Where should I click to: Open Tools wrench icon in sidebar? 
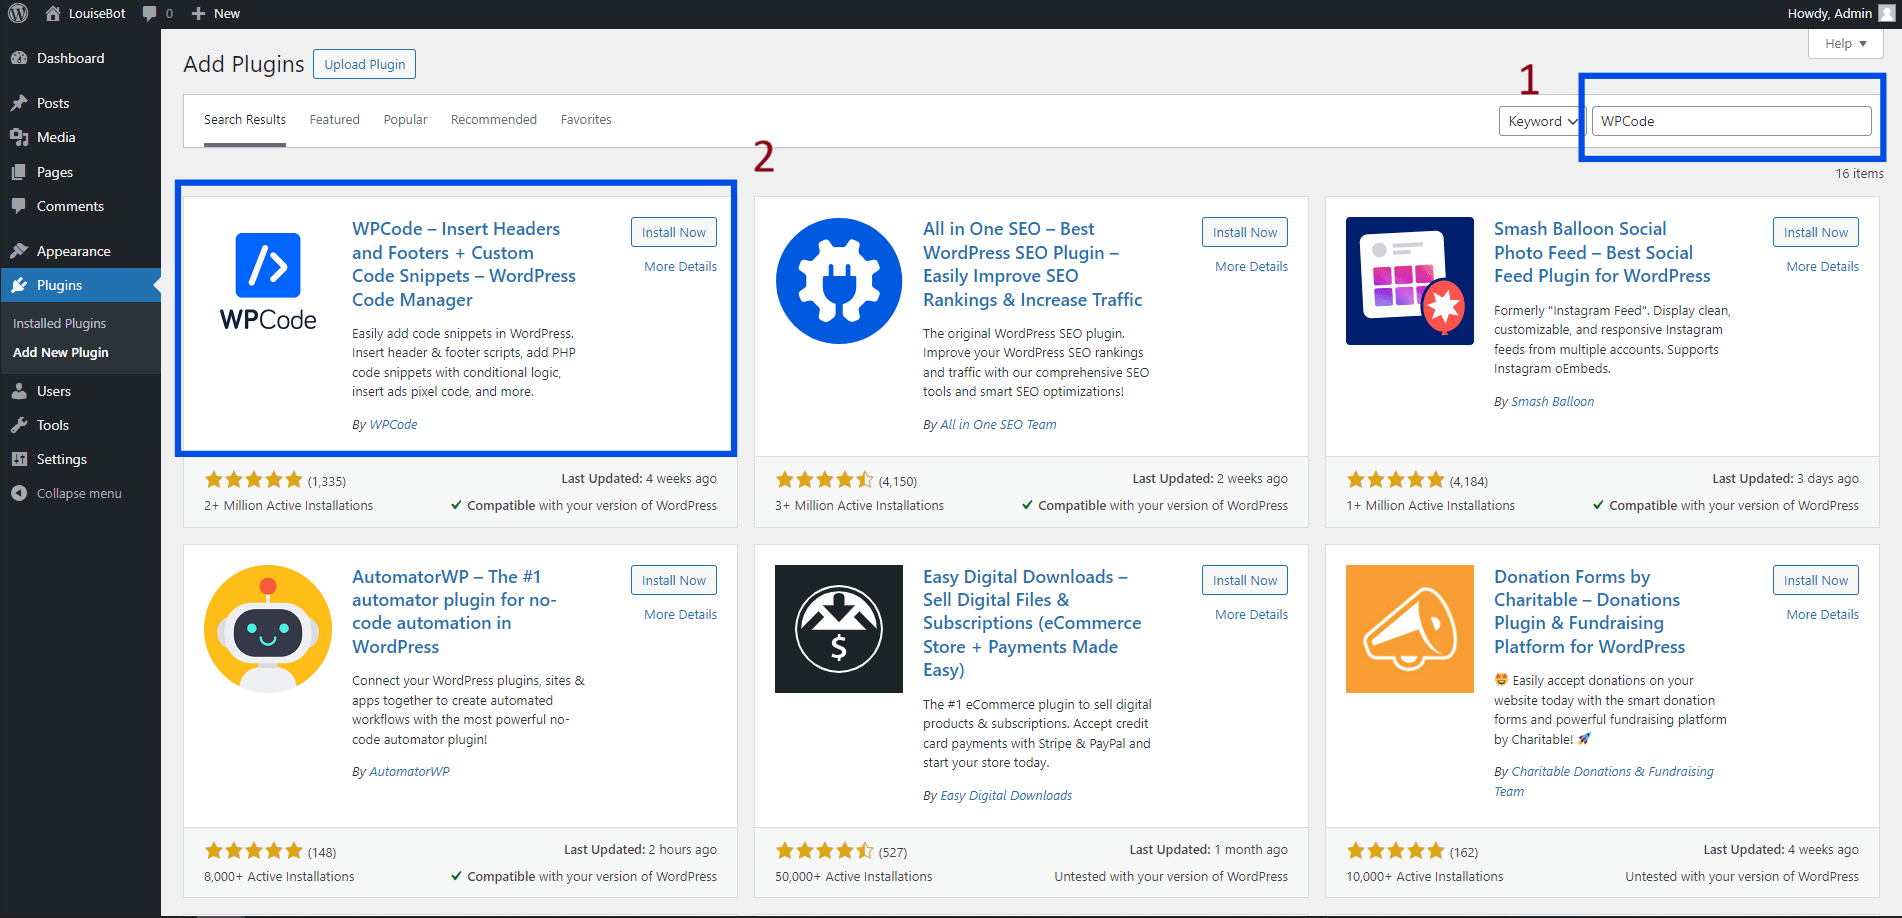click(x=19, y=425)
